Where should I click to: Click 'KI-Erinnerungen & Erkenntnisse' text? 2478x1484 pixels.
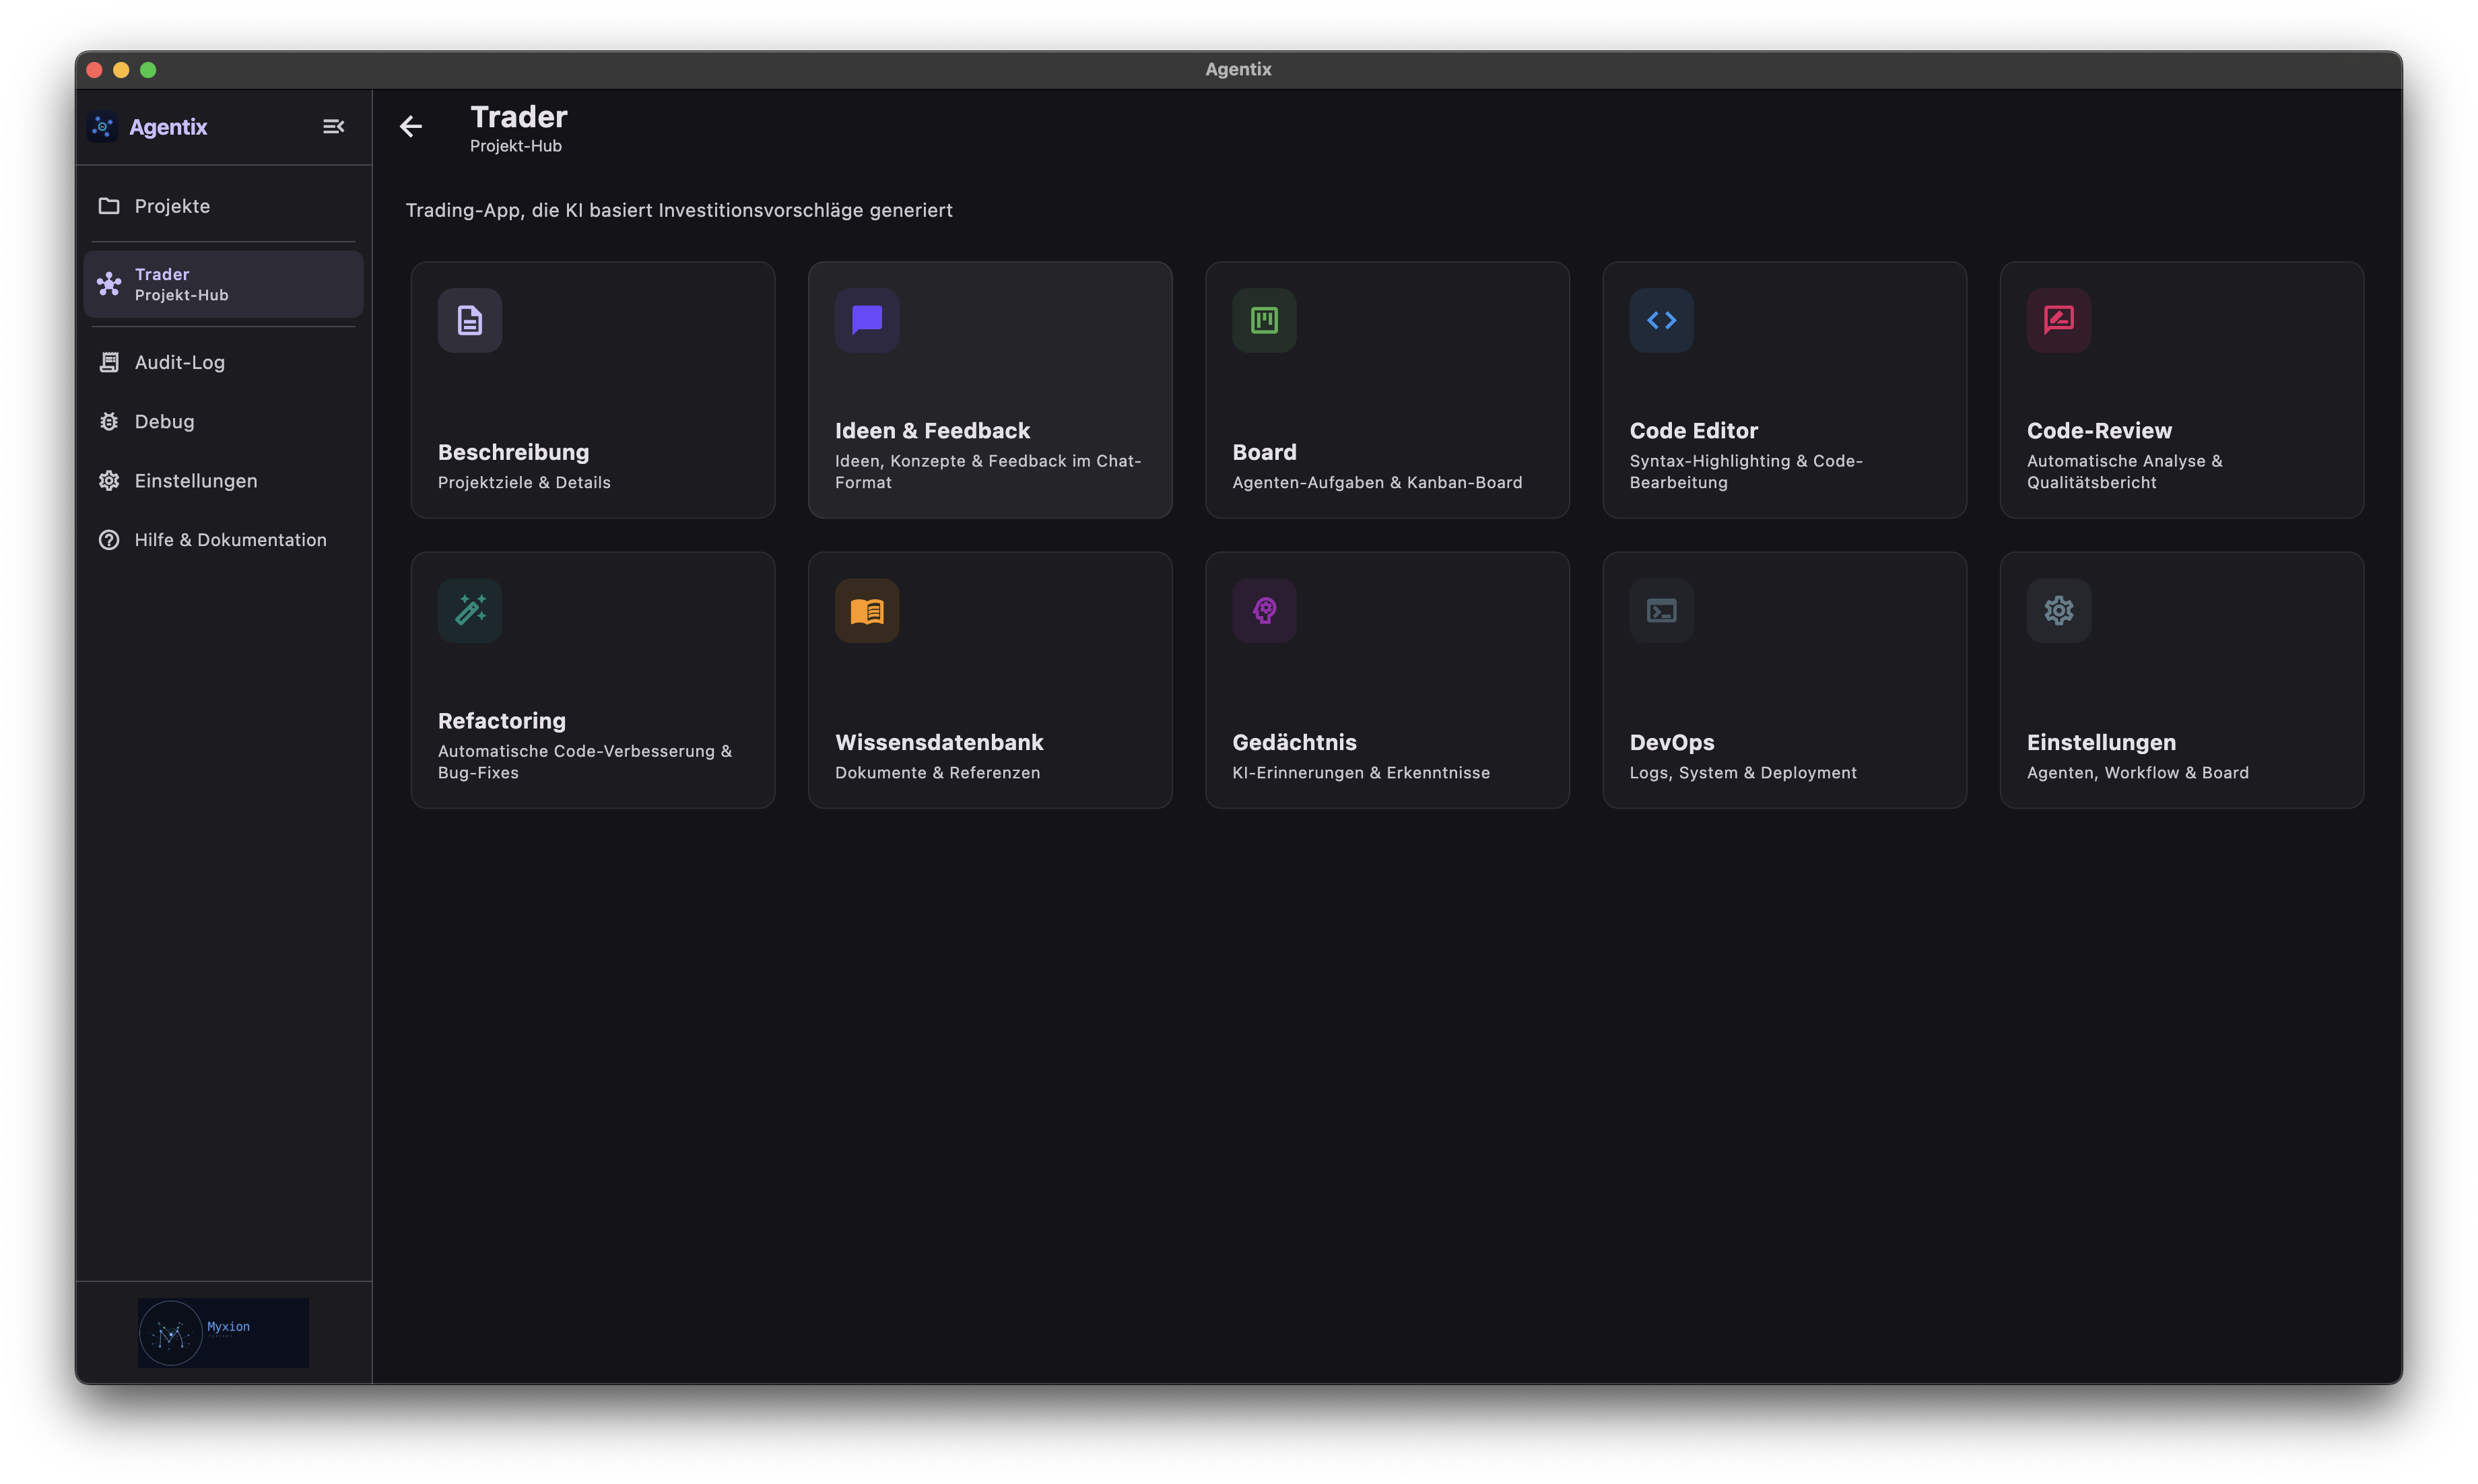click(x=1360, y=772)
